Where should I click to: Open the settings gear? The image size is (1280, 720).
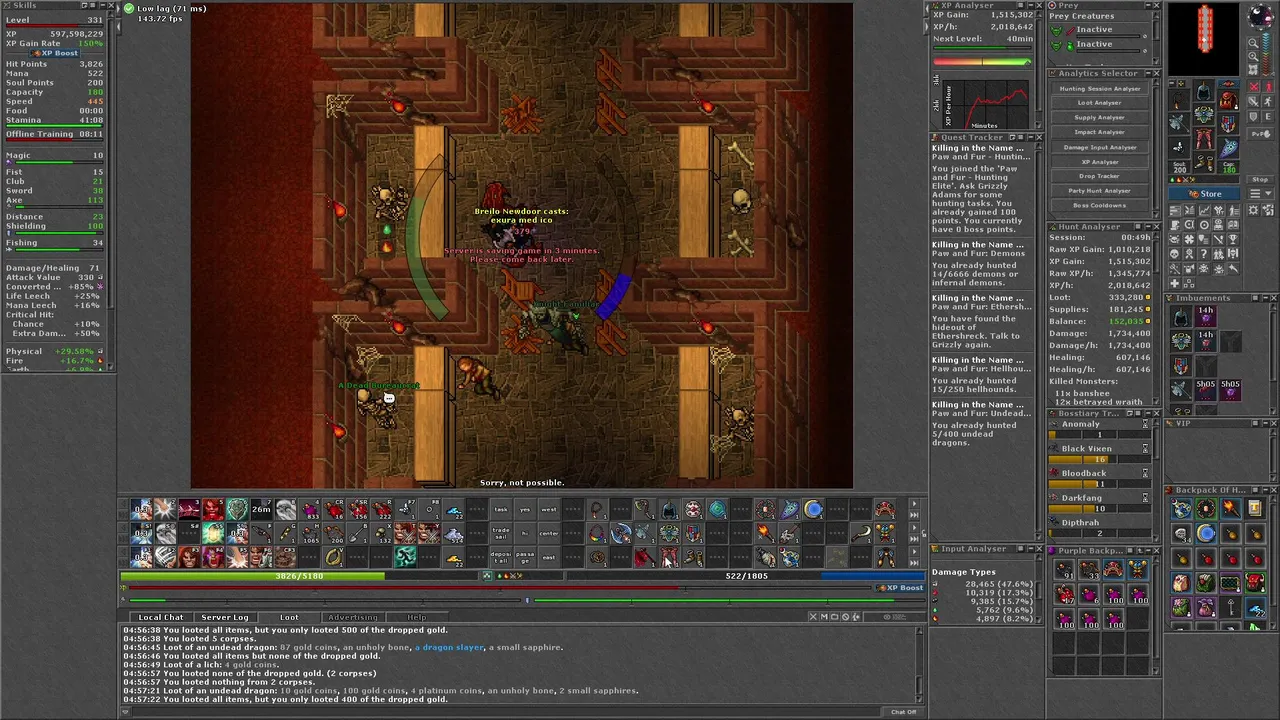(x=1253, y=210)
